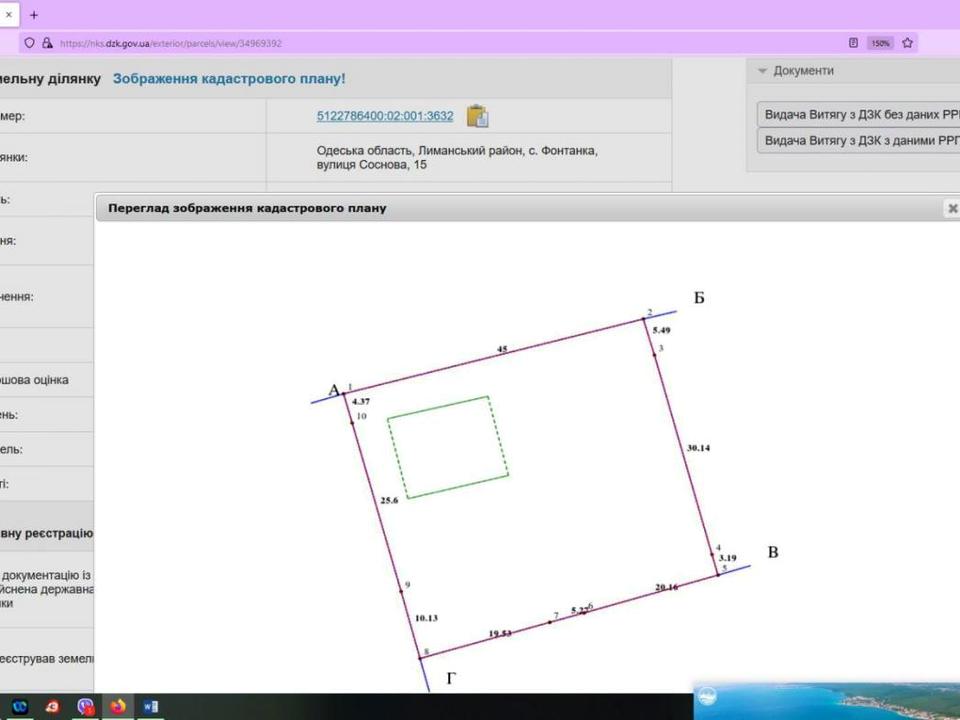Open Viber from the taskbar
Image resolution: width=960 pixels, height=720 pixels.
pos(85,707)
